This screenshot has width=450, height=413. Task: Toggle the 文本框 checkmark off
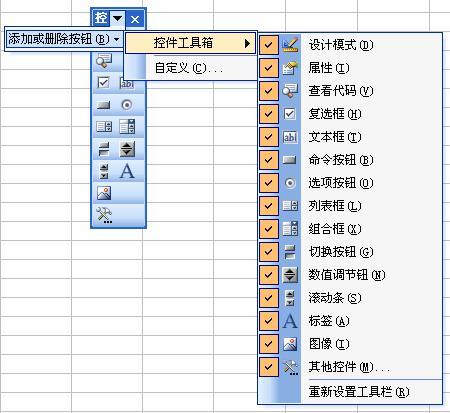269,137
